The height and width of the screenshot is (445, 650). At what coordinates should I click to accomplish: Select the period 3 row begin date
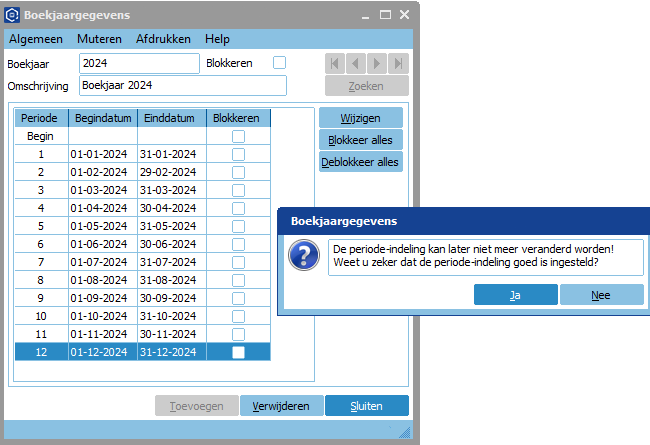pos(98,190)
